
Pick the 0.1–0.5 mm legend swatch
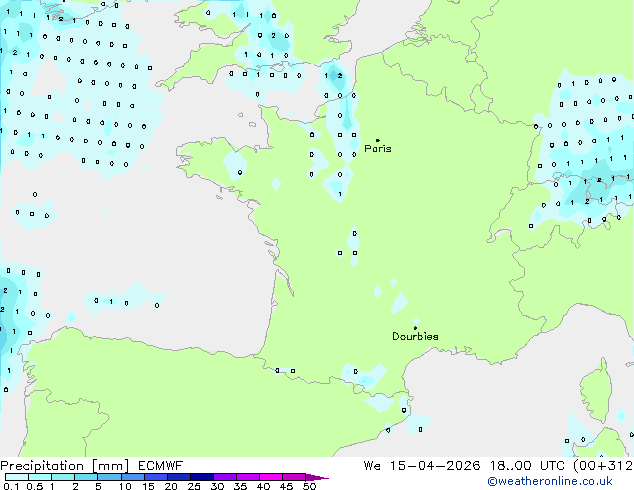(17, 477)
